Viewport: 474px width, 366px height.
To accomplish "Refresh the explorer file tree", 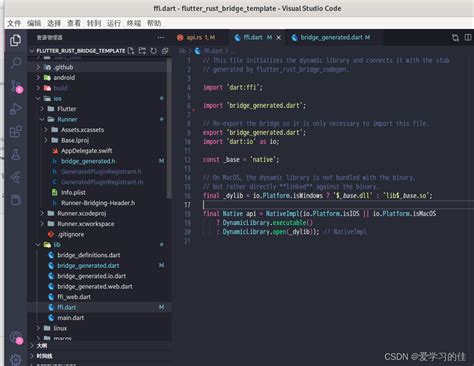I will tap(153, 51).
